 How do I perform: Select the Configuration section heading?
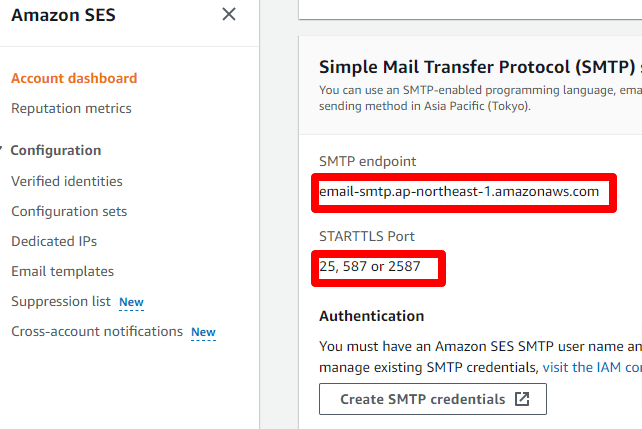point(56,150)
